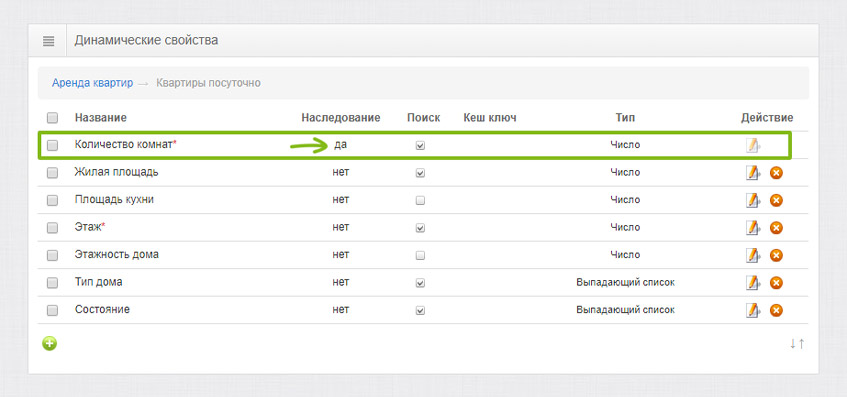
Task: Edit the Жилая площадь property
Action: click(753, 173)
